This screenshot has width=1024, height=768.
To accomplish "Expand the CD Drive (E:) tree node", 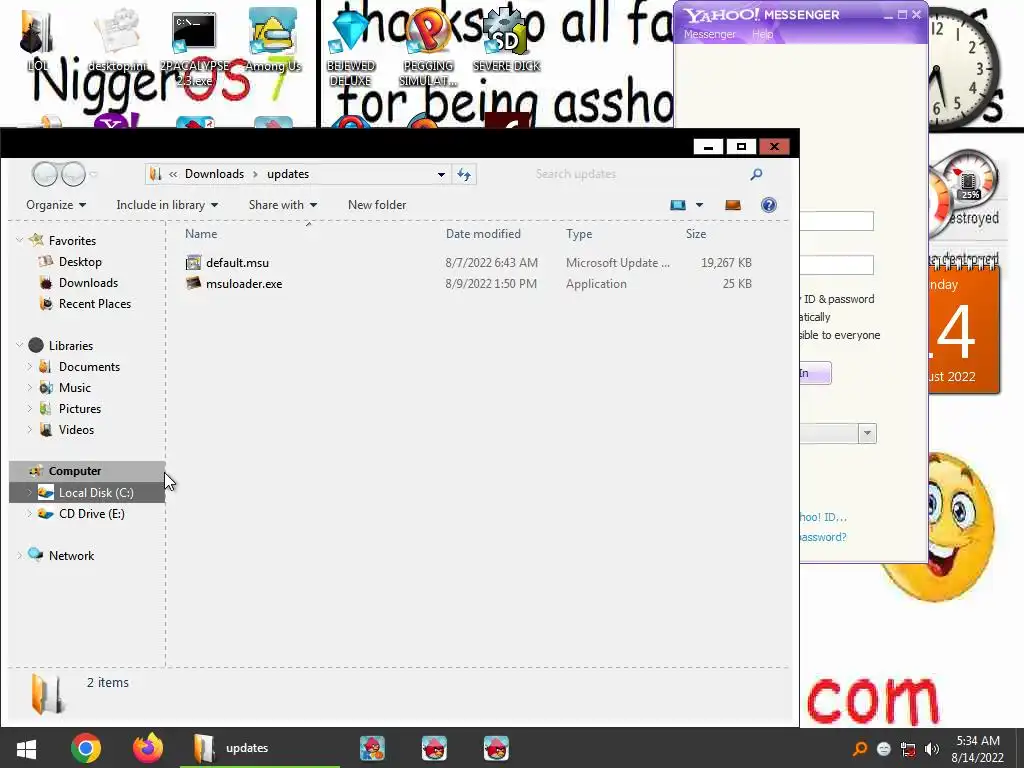I will [29, 513].
